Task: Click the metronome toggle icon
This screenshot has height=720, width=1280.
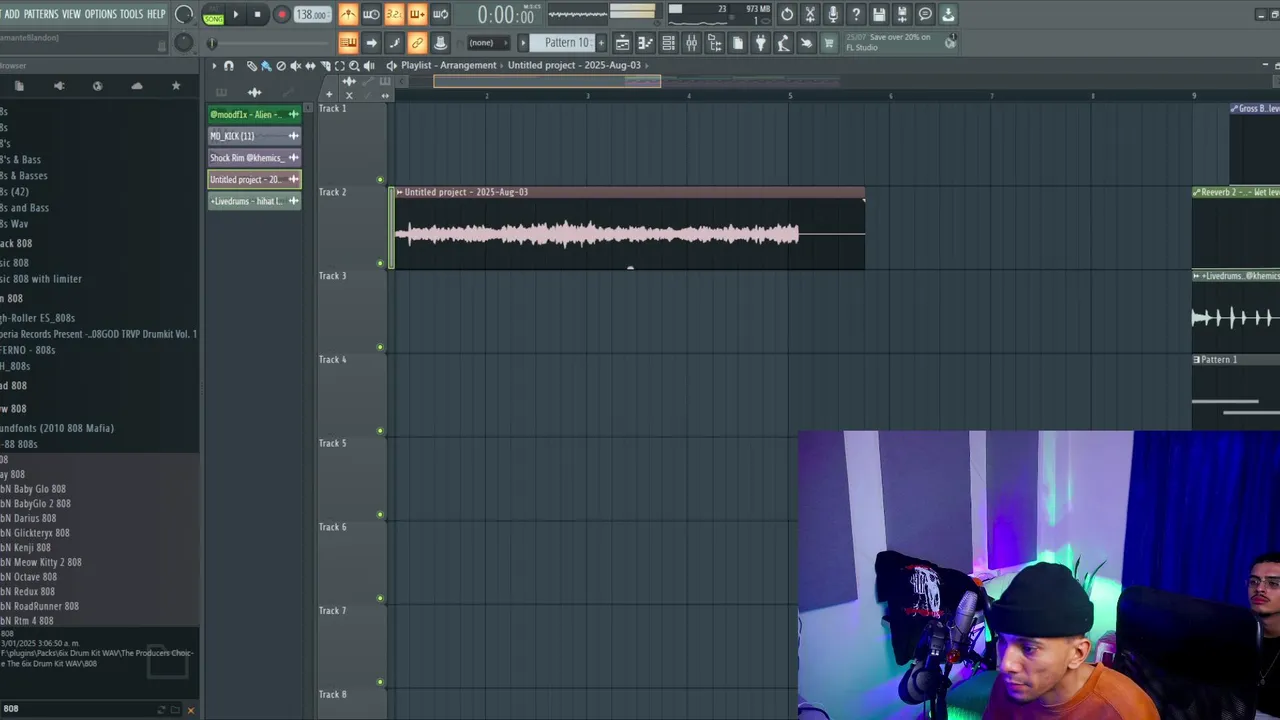Action: click(x=348, y=14)
